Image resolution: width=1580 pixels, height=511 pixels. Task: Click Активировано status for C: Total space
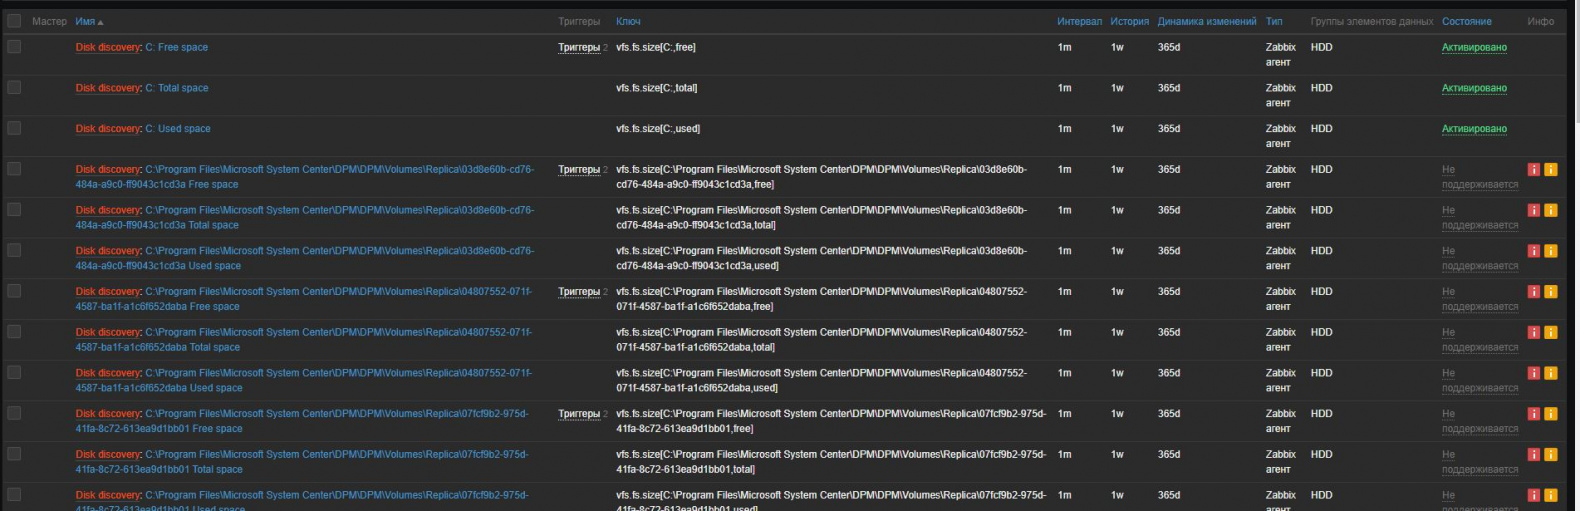pyautogui.click(x=1474, y=88)
